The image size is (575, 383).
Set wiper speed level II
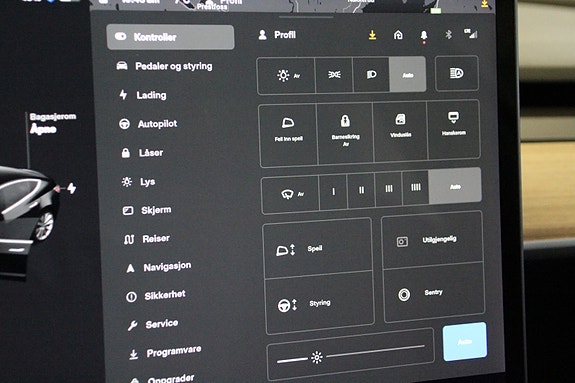[x=361, y=190]
